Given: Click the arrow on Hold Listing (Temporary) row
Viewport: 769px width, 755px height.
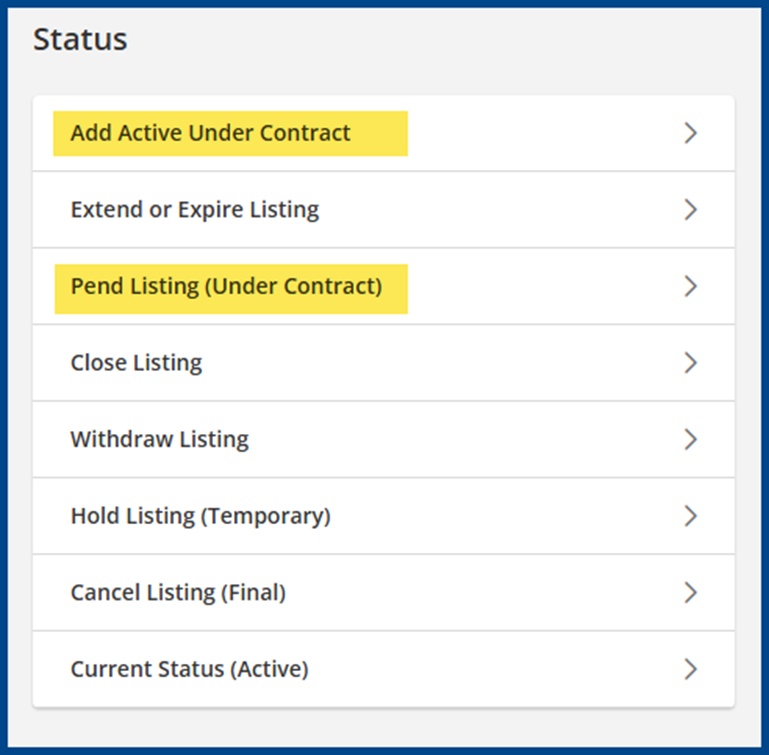Looking at the screenshot, I should pyautogui.click(x=690, y=516).
